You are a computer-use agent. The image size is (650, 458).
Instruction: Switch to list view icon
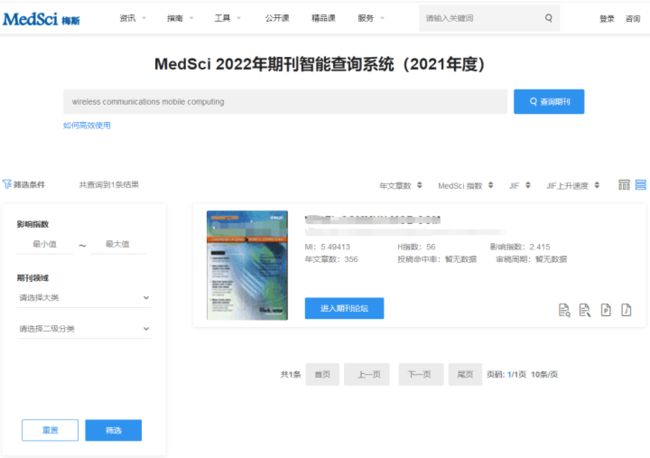pyautogui.click(x=640, y=185)
